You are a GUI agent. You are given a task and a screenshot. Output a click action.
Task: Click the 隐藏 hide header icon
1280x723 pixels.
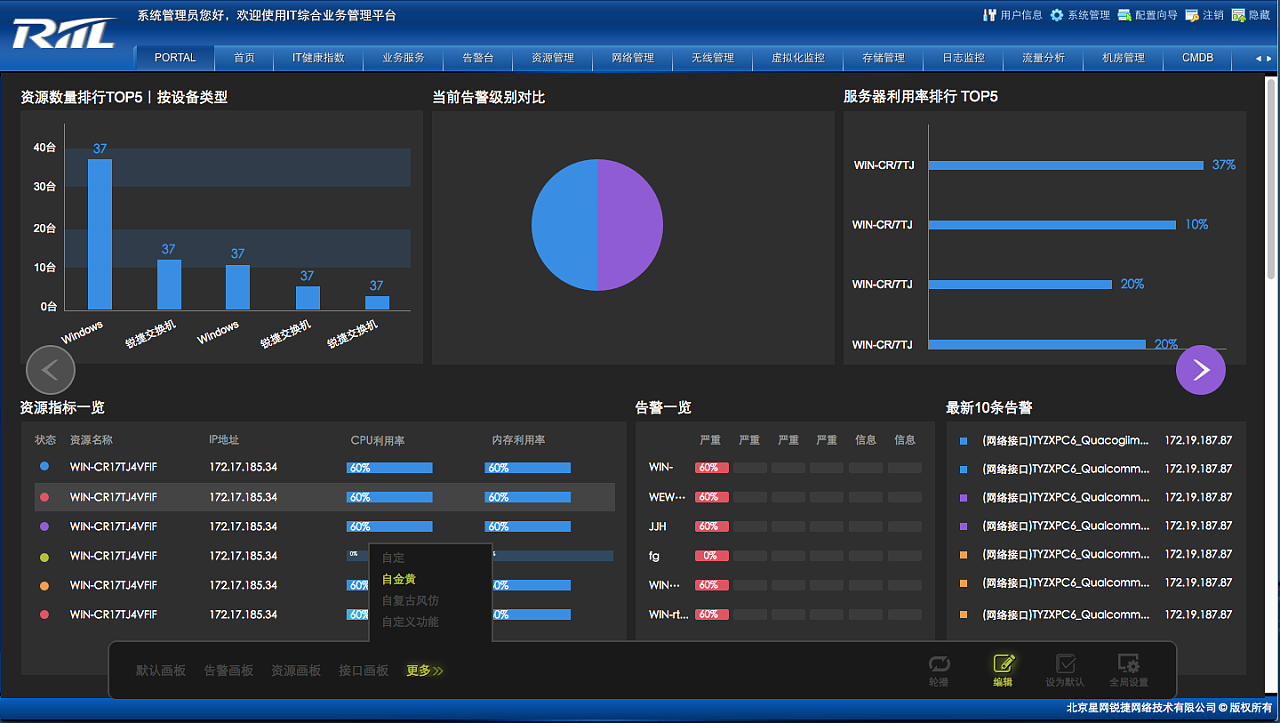[x=1238, y=15]
